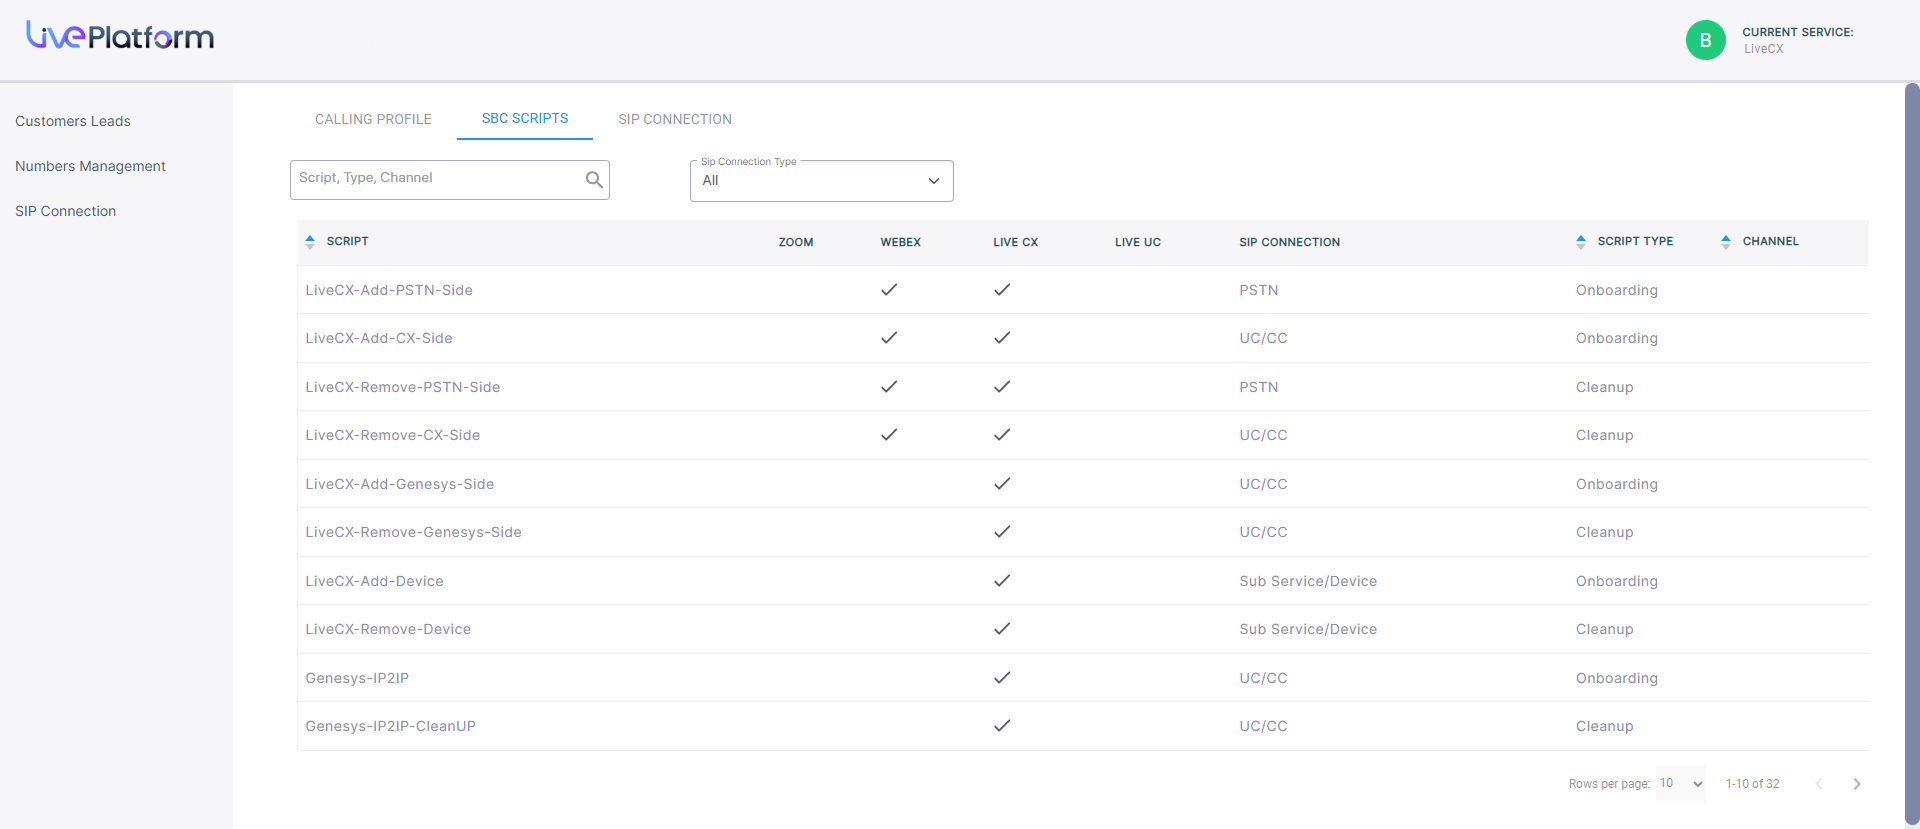Viewport: 1920px width, 829px height.
Task: Select the Genesys-IP2IP-CleanUP script name
Action: [x=391, y=726]
